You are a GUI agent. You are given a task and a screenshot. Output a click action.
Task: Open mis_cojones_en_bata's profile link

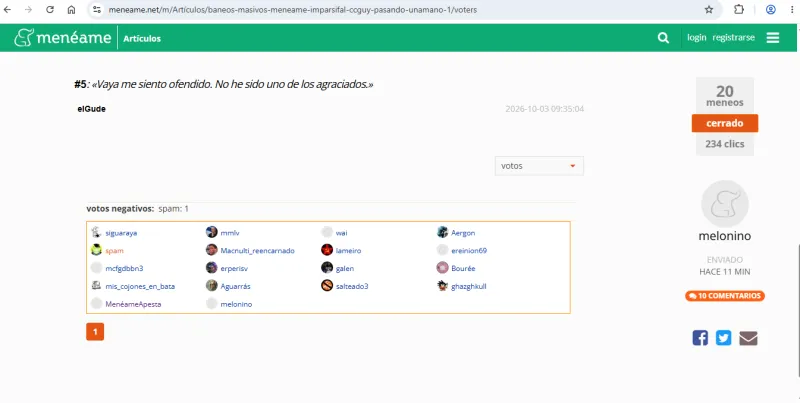pos(140,287)
